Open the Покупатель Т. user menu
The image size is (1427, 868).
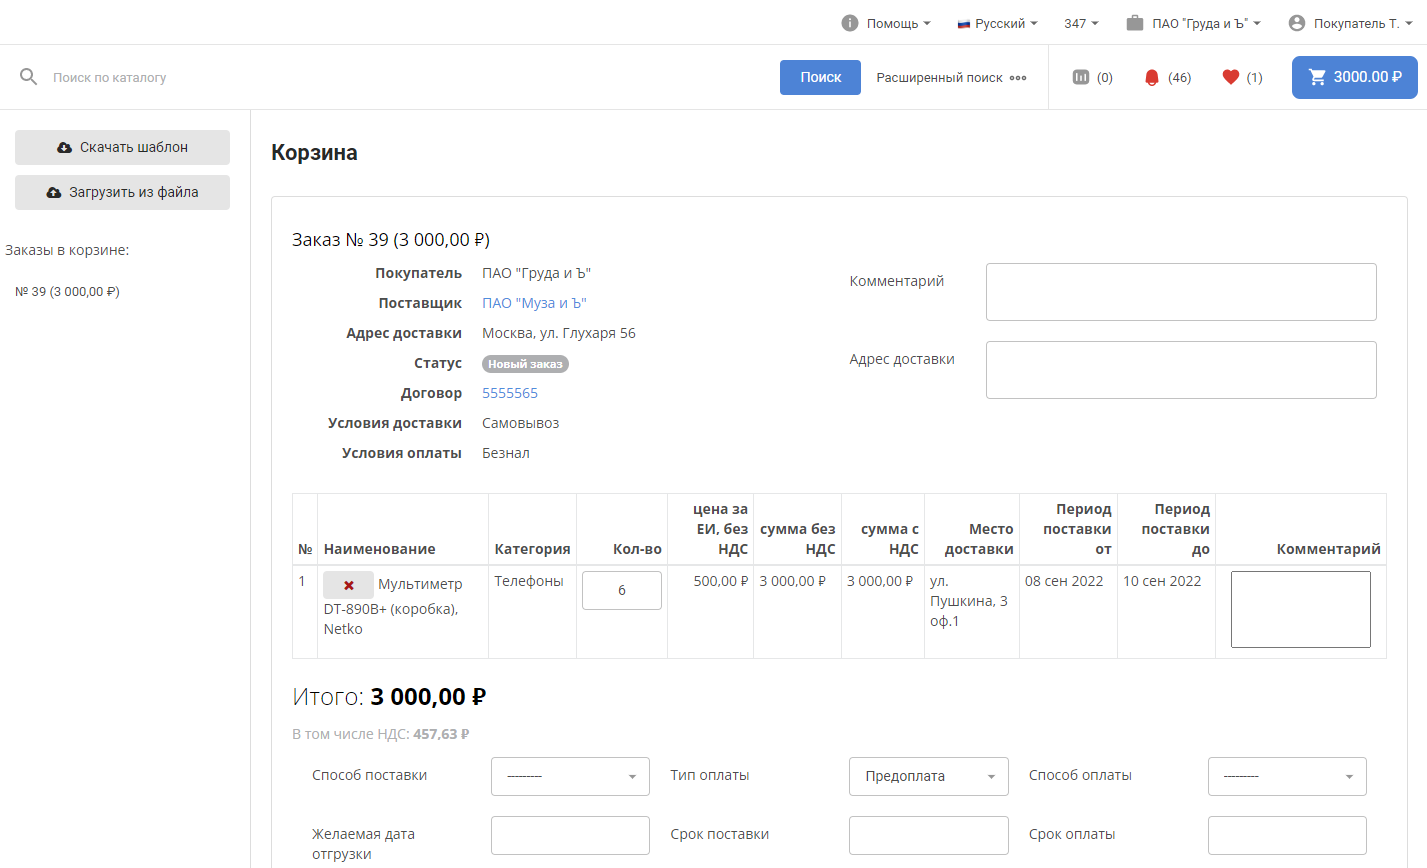1350,23
